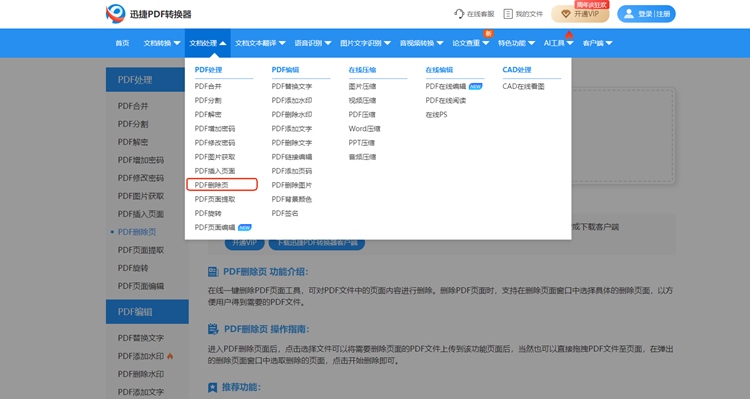This screenshot has width=750, height=399.
Task: Select PDF添加水印 in the dropdown menu
Action: point(292,100)
